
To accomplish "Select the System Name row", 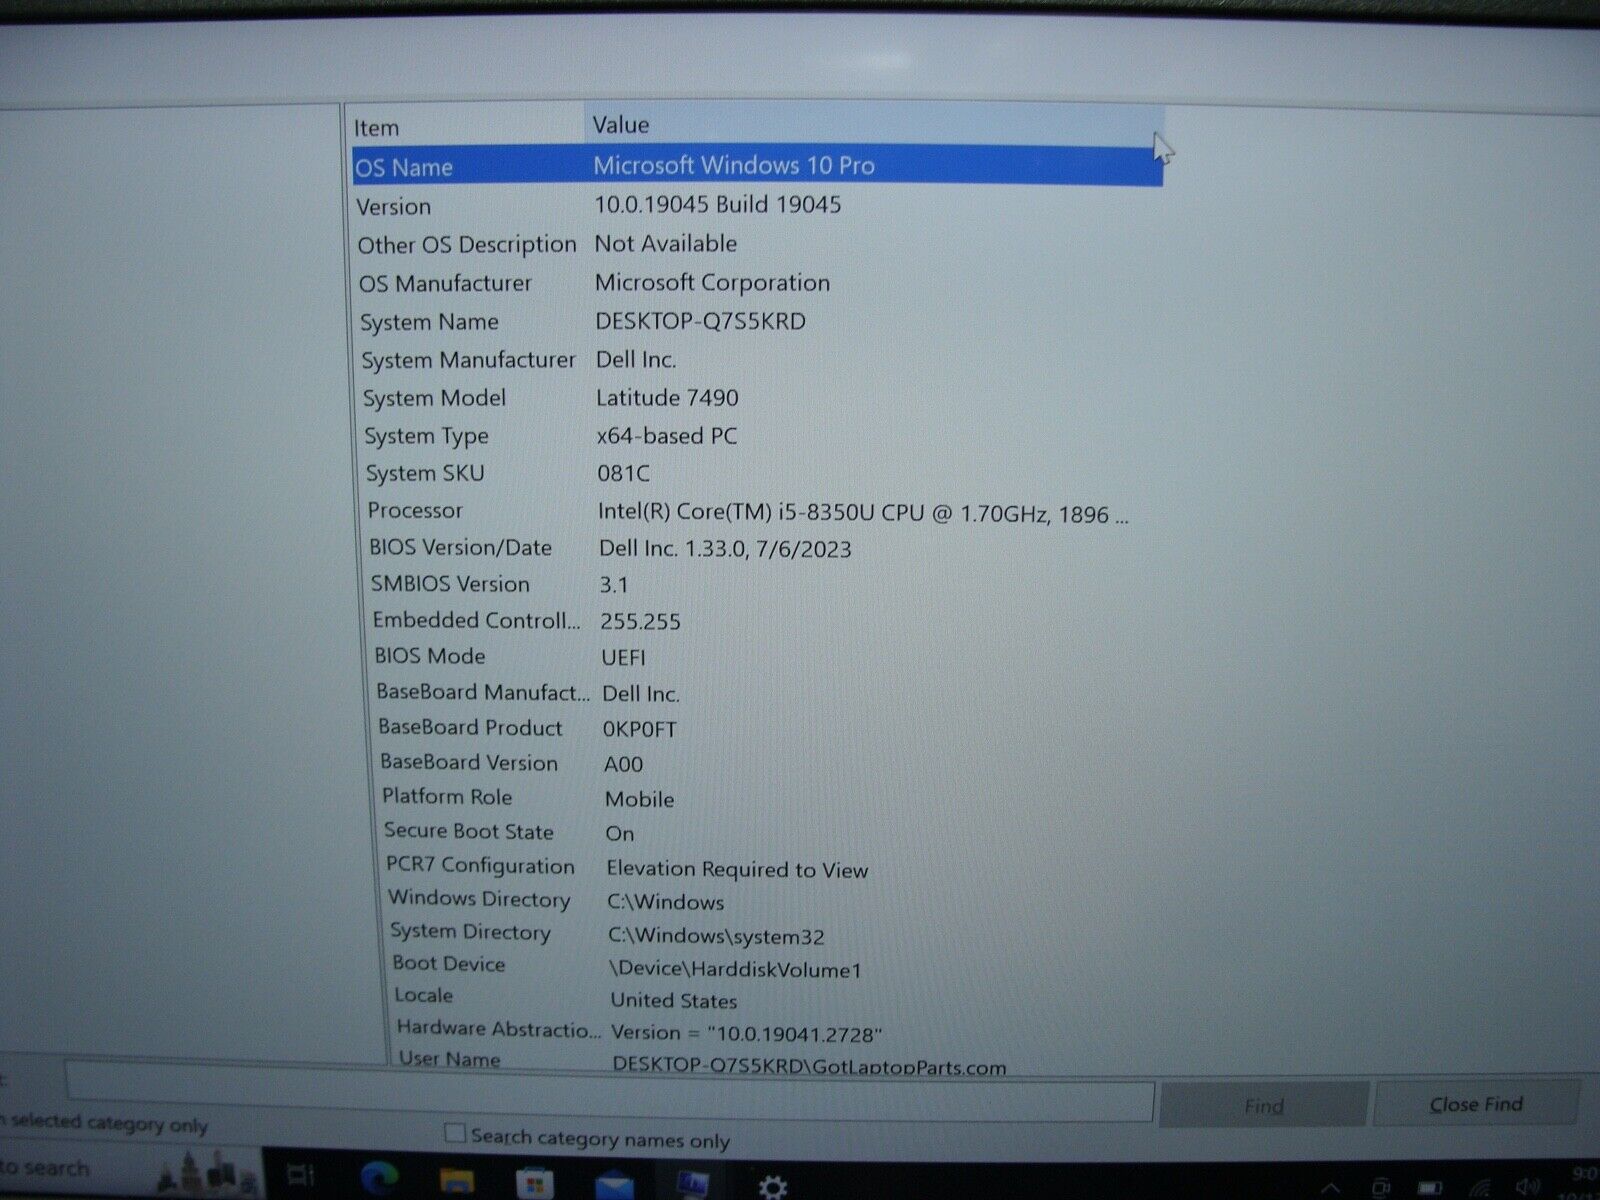I will 761,321.
